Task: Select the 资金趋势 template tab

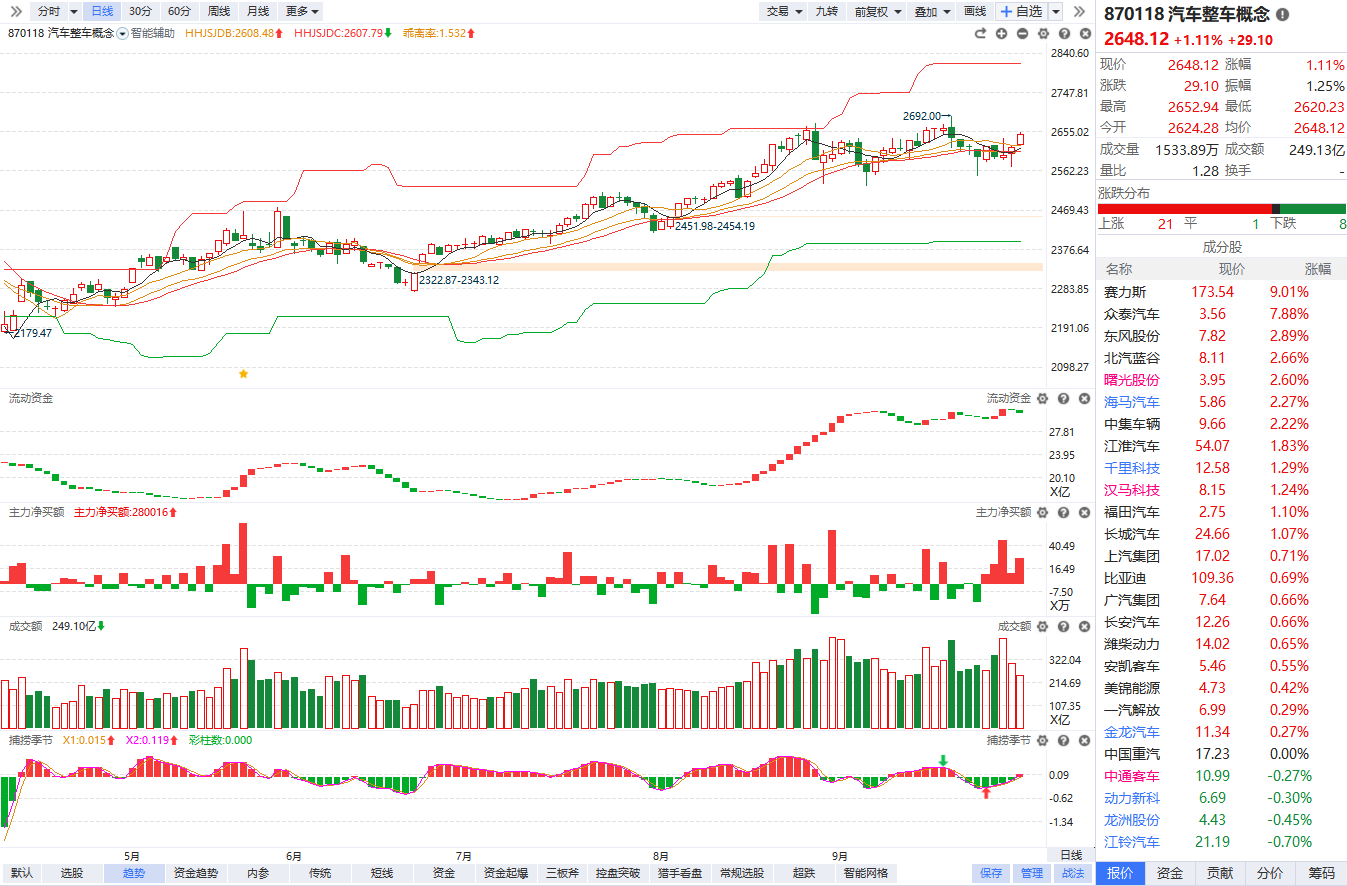Action: tap(195, 873)
